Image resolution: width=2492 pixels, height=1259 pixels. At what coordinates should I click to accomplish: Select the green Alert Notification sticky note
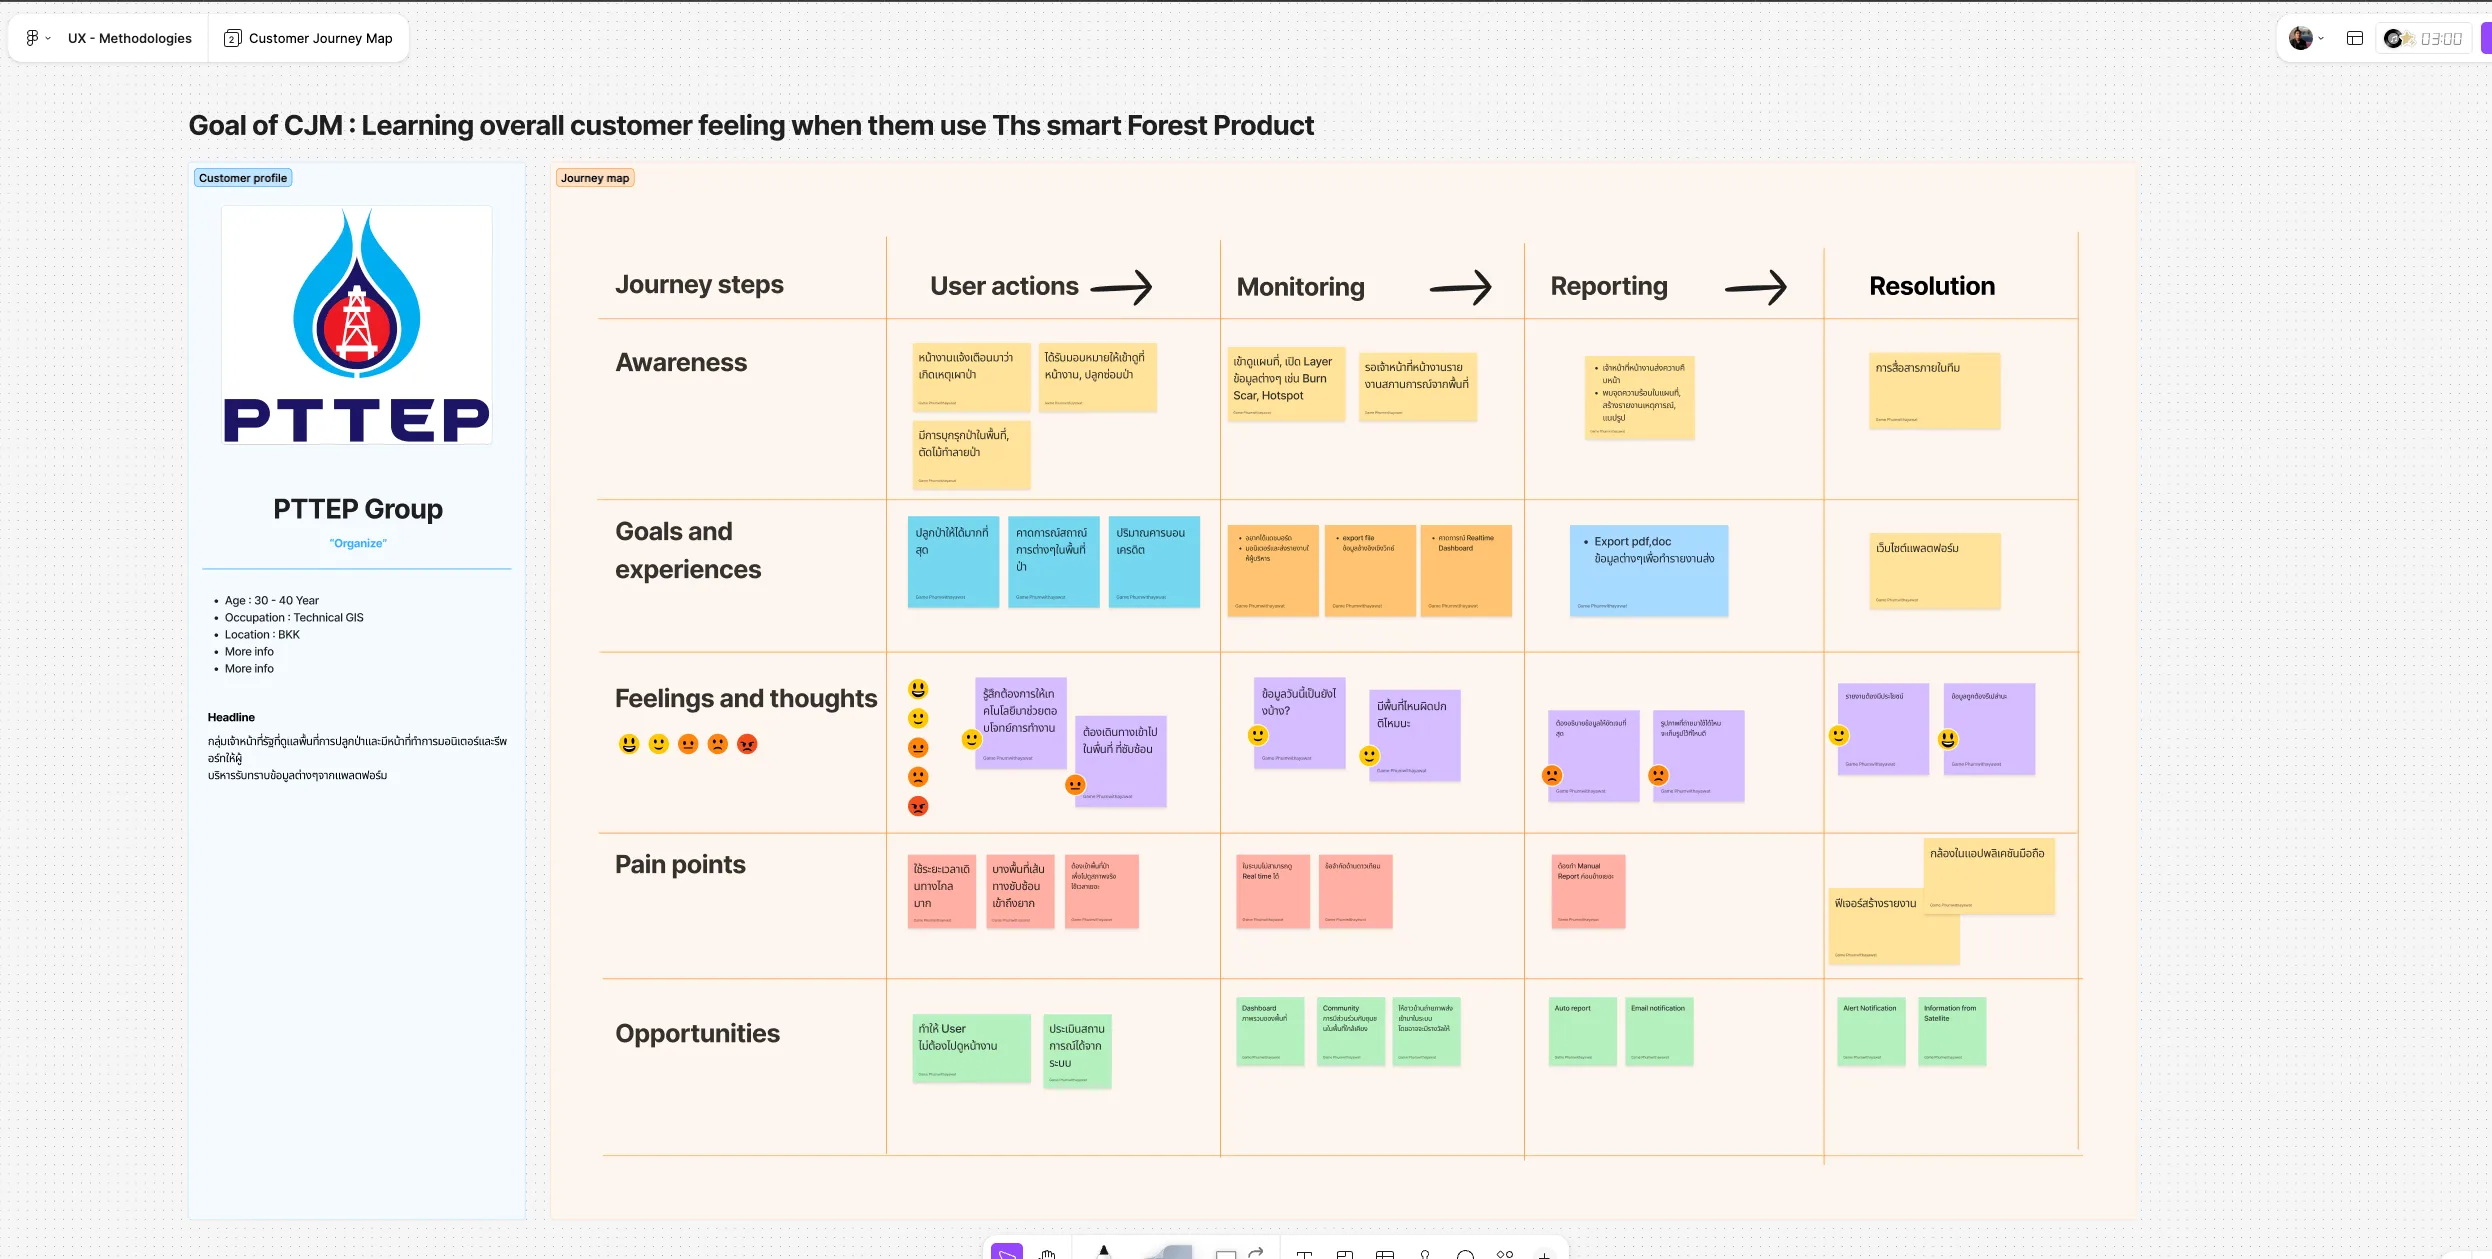coord(1872,1031)
